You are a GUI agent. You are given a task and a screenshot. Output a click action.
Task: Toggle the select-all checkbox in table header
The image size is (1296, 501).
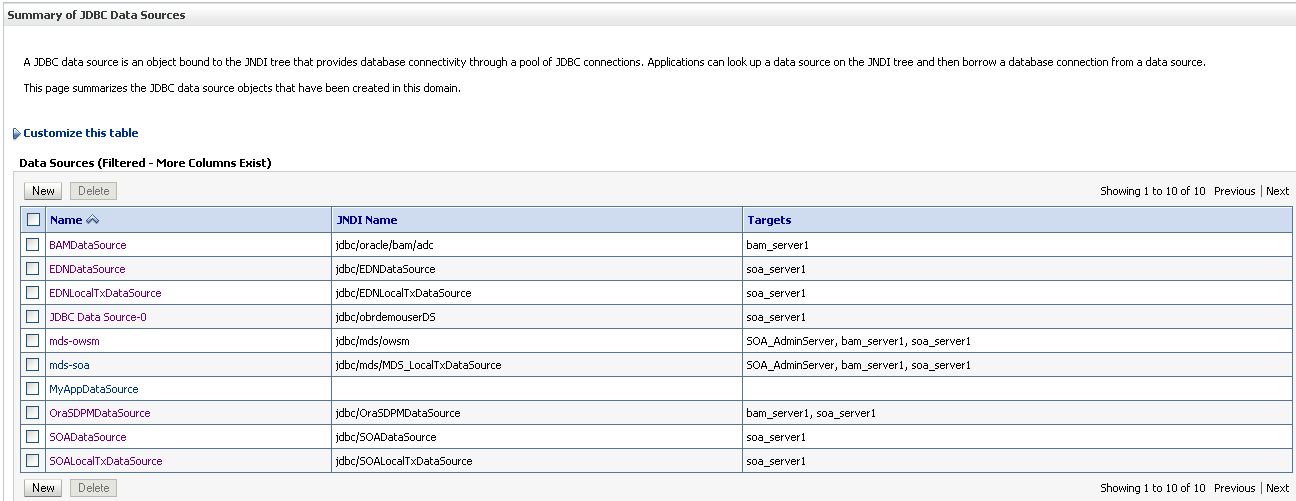click(x=33, y=220)
